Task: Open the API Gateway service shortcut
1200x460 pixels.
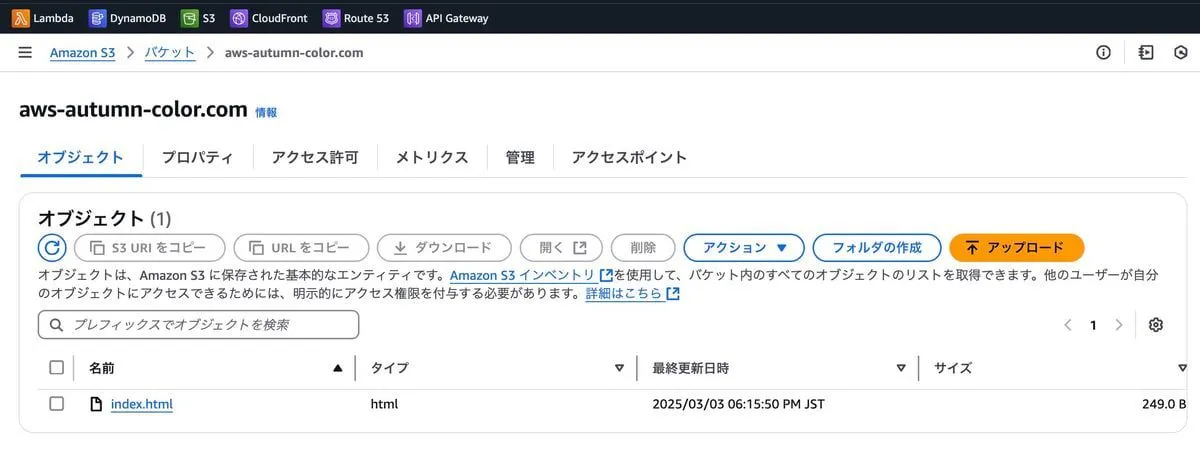Action: pyautogui.click(x=446, y=18)
